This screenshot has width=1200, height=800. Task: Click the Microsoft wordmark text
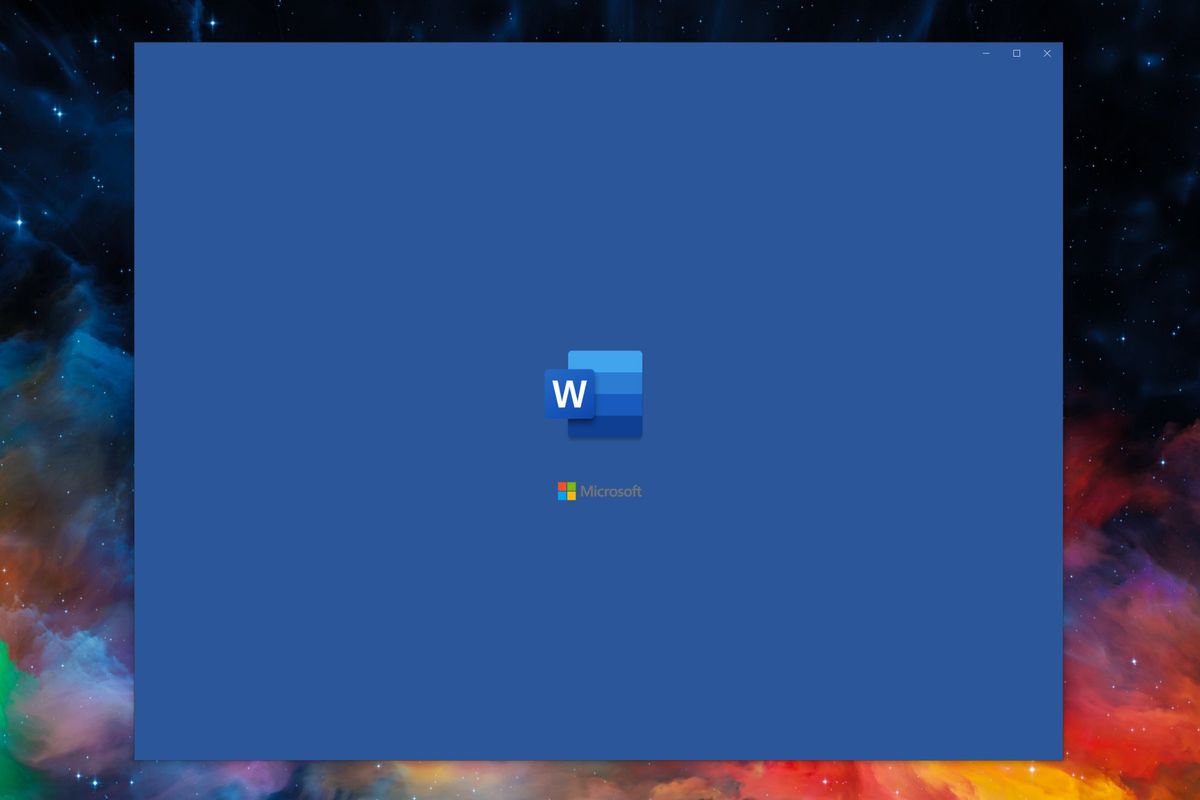(612, 491)
